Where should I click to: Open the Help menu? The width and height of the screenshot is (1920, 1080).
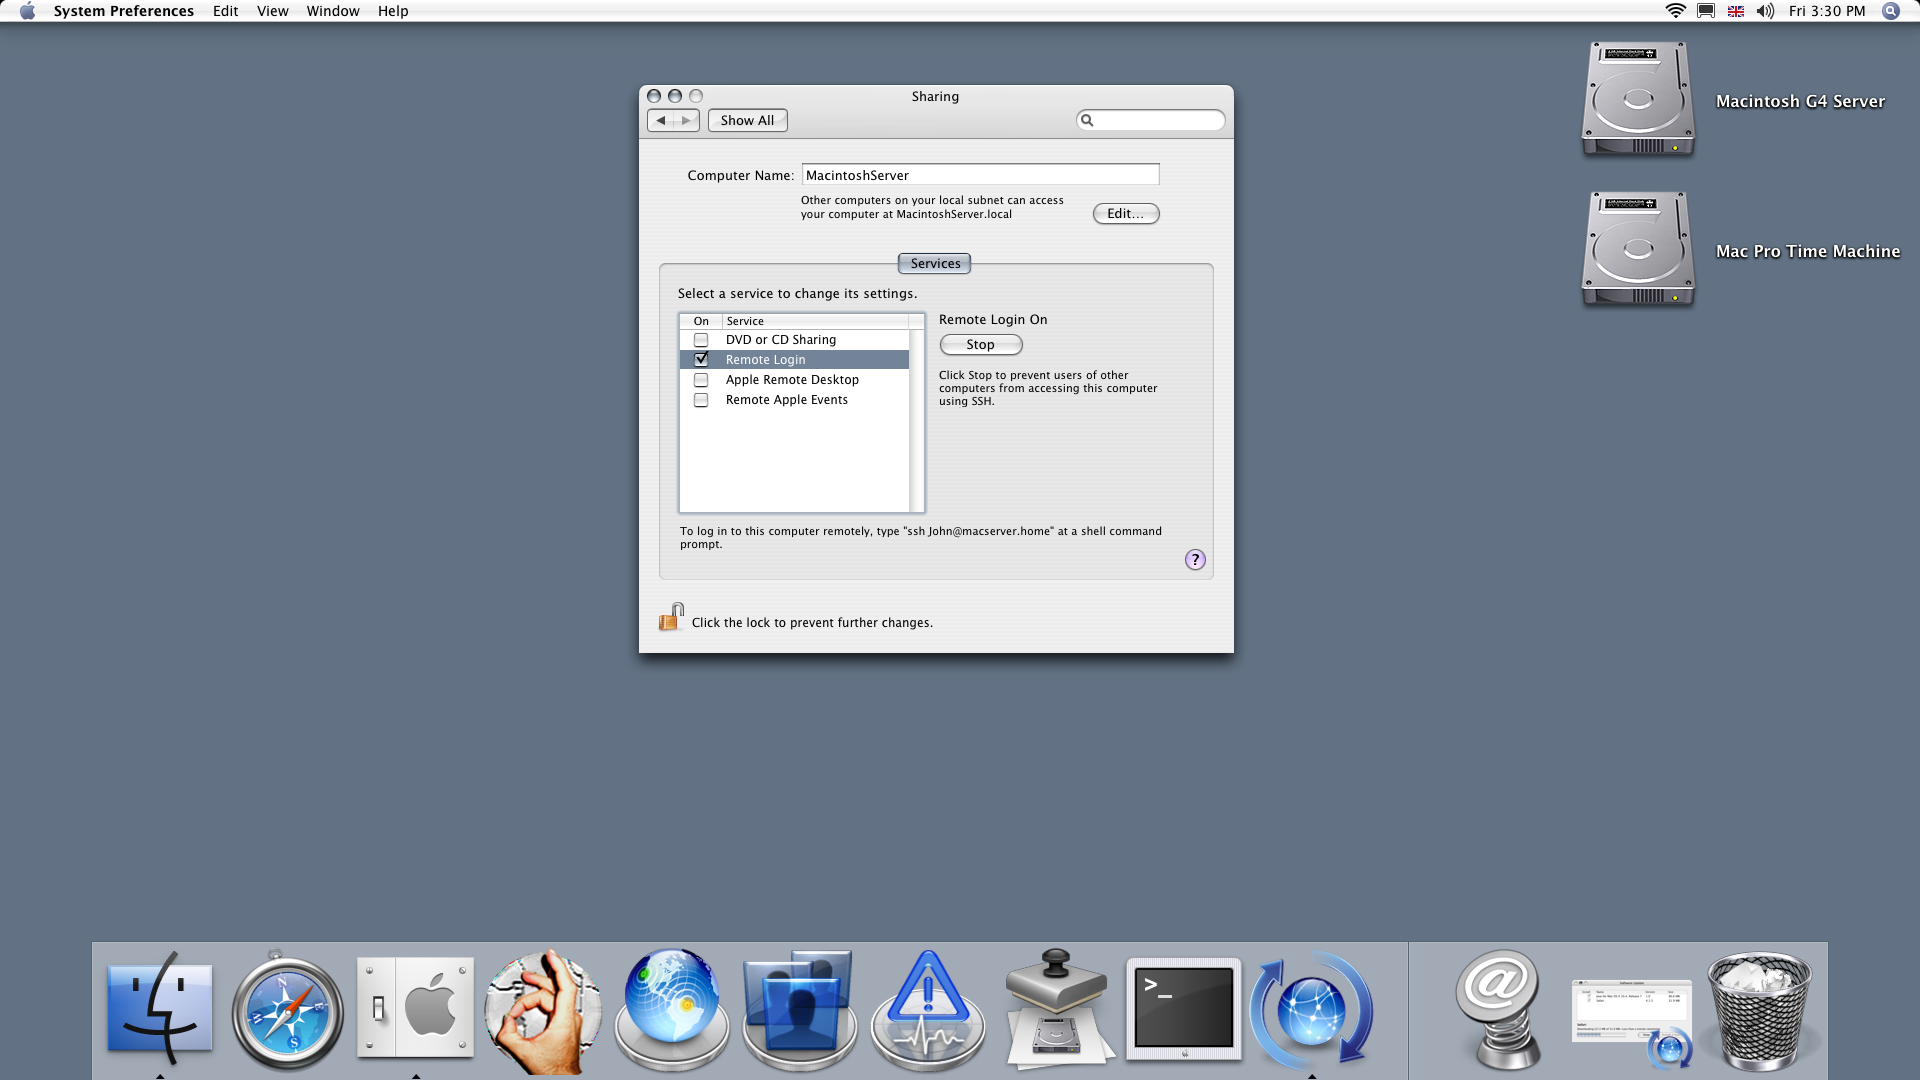point(393,11)
